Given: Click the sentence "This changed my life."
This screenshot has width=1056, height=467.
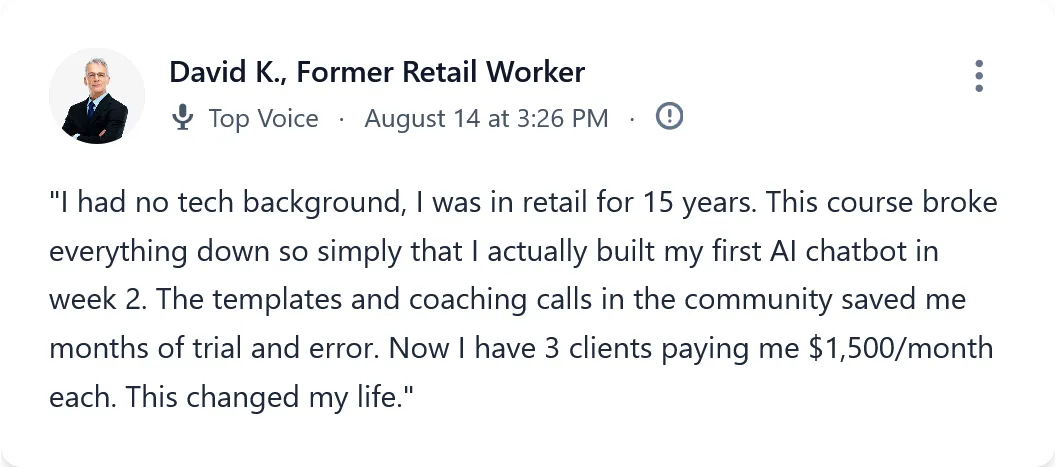Looking at the screenshot, I should click(271, 397).
